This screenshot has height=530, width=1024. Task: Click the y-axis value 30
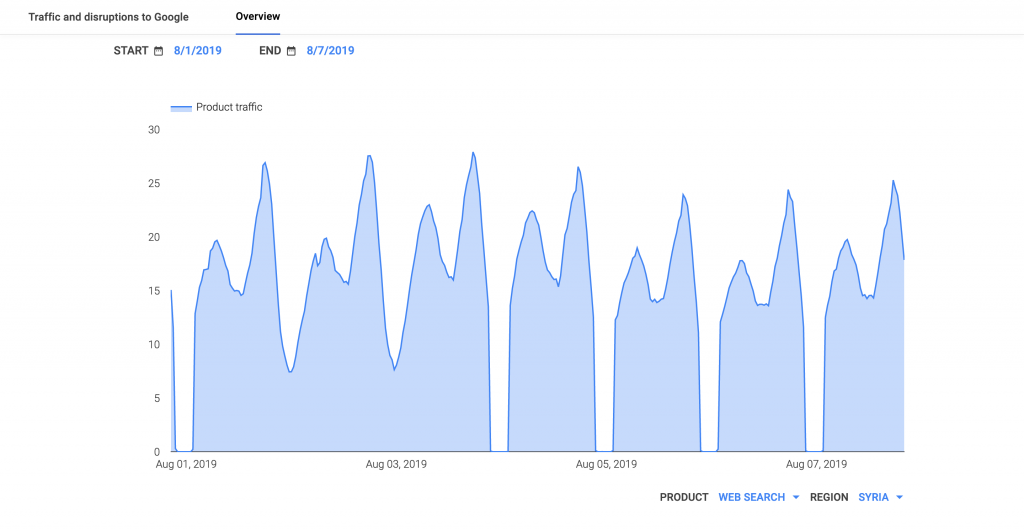coord(154,130)
